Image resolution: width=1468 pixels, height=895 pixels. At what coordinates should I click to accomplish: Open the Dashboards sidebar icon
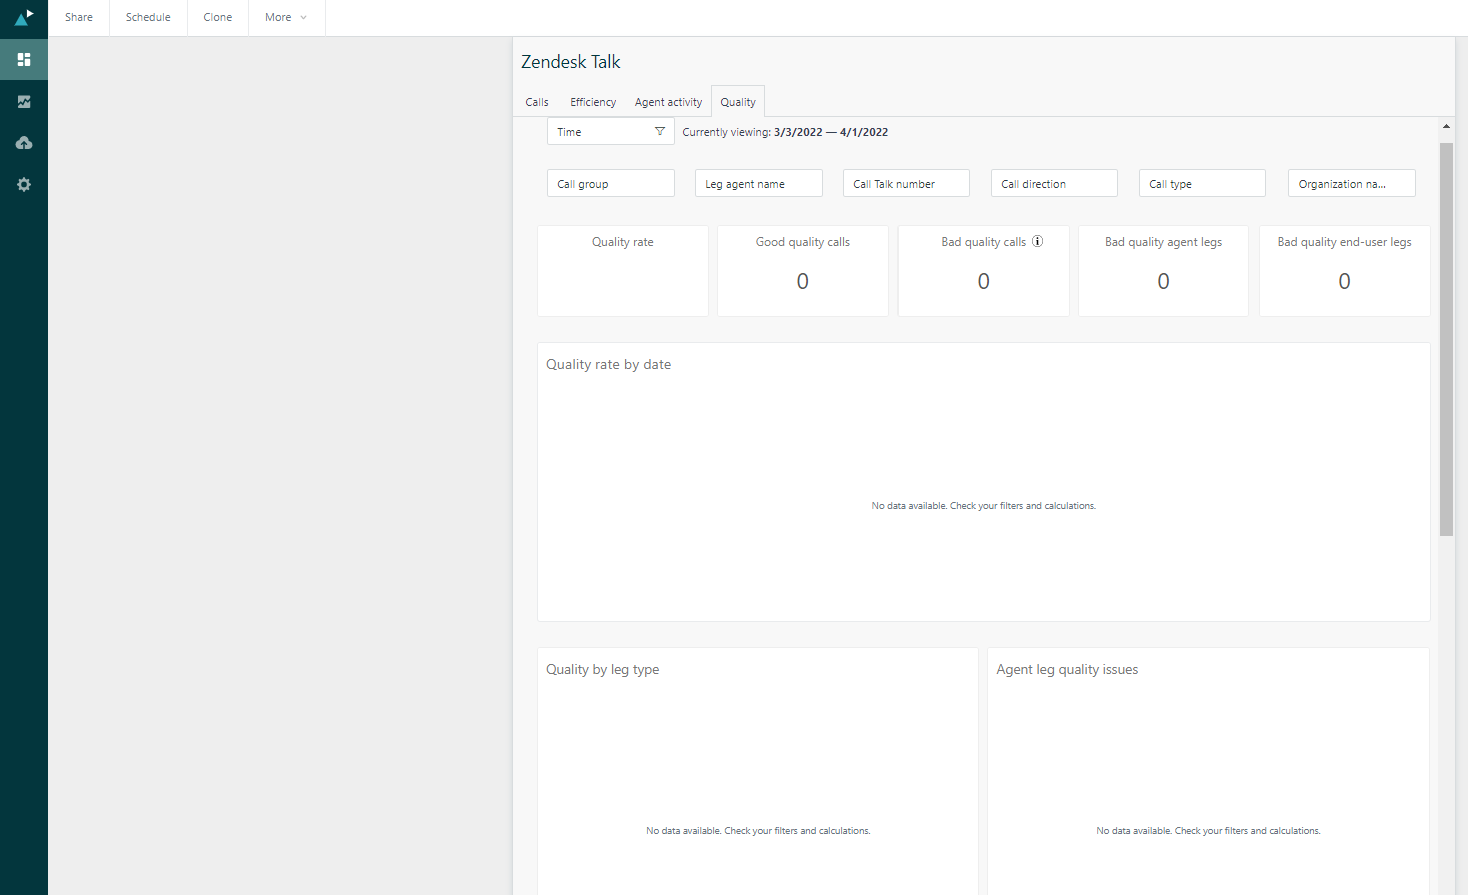pos(24,59)
